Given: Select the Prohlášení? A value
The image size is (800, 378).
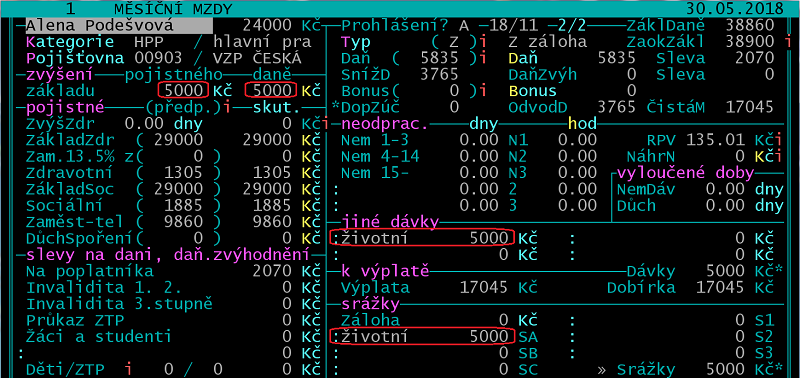Looking at the screenshot, I should (x=464, y=25).
